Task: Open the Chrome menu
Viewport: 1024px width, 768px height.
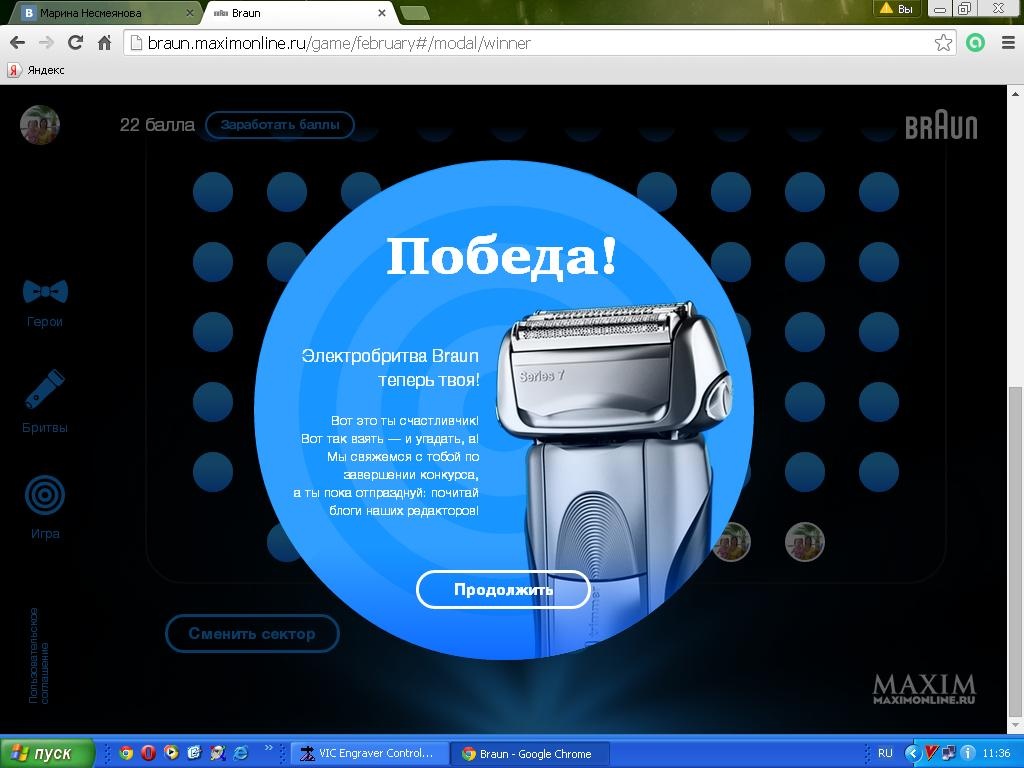Action: 1007,43
